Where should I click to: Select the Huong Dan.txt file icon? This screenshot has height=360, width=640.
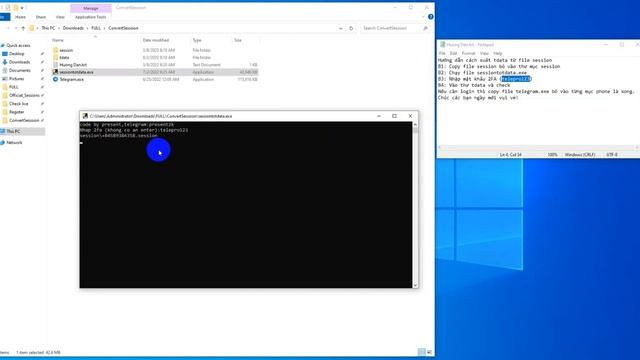point(56,65)
